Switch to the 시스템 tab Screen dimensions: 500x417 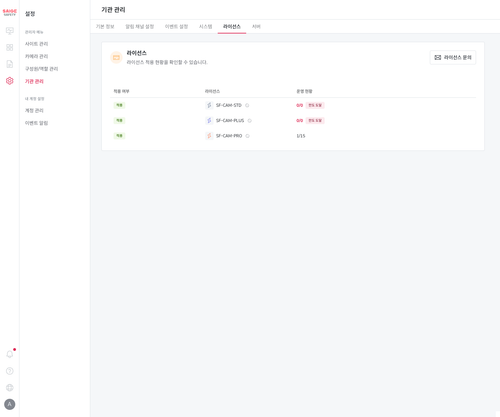(205, 27)
